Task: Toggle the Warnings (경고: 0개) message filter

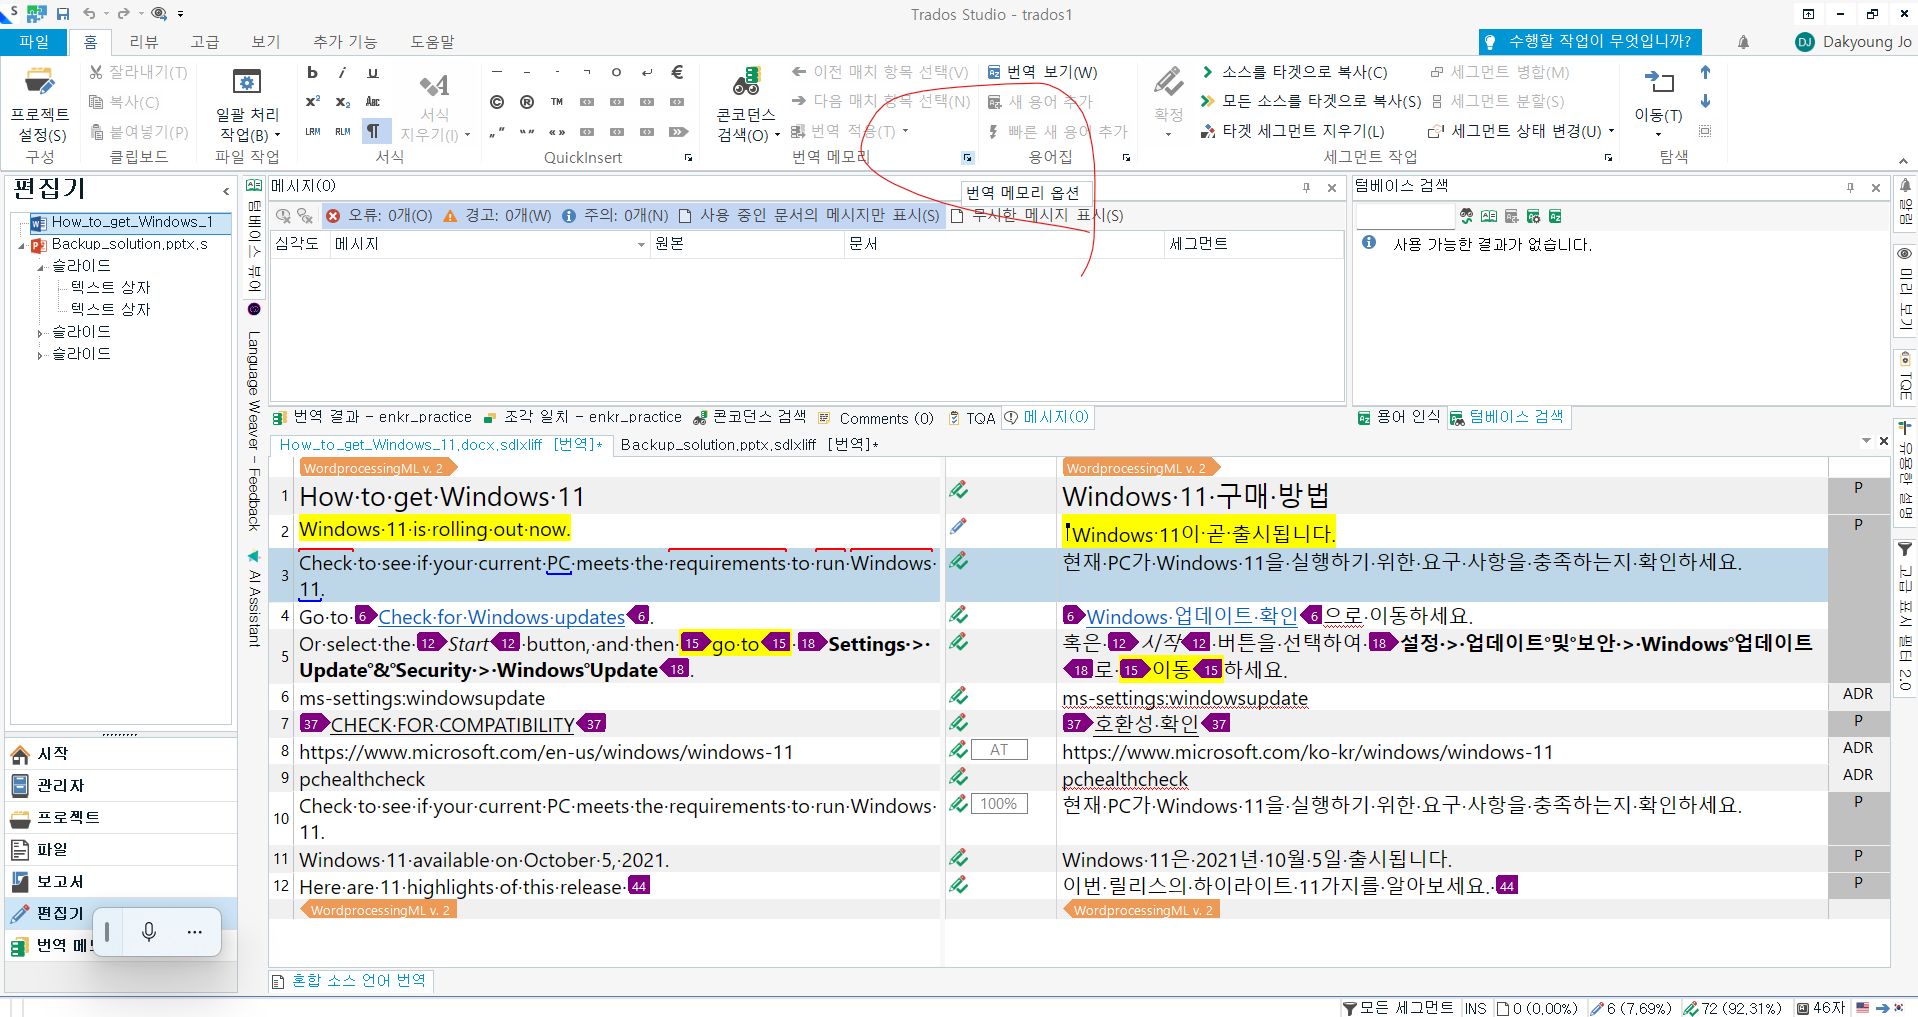Action: tap(497, 216)
